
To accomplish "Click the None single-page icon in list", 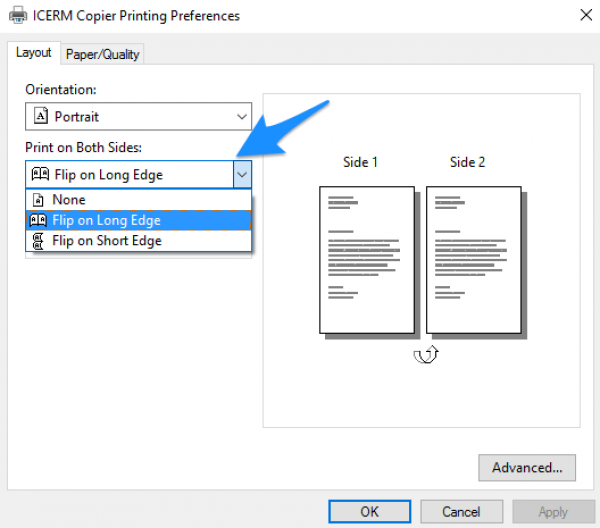I will coord(38,200).
